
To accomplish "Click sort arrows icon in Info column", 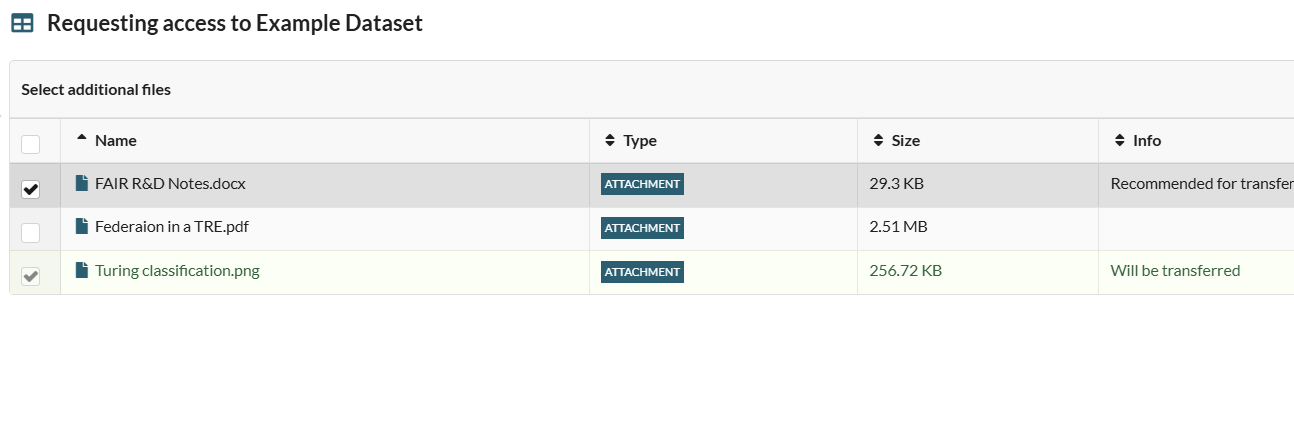I will (1119, 141).
